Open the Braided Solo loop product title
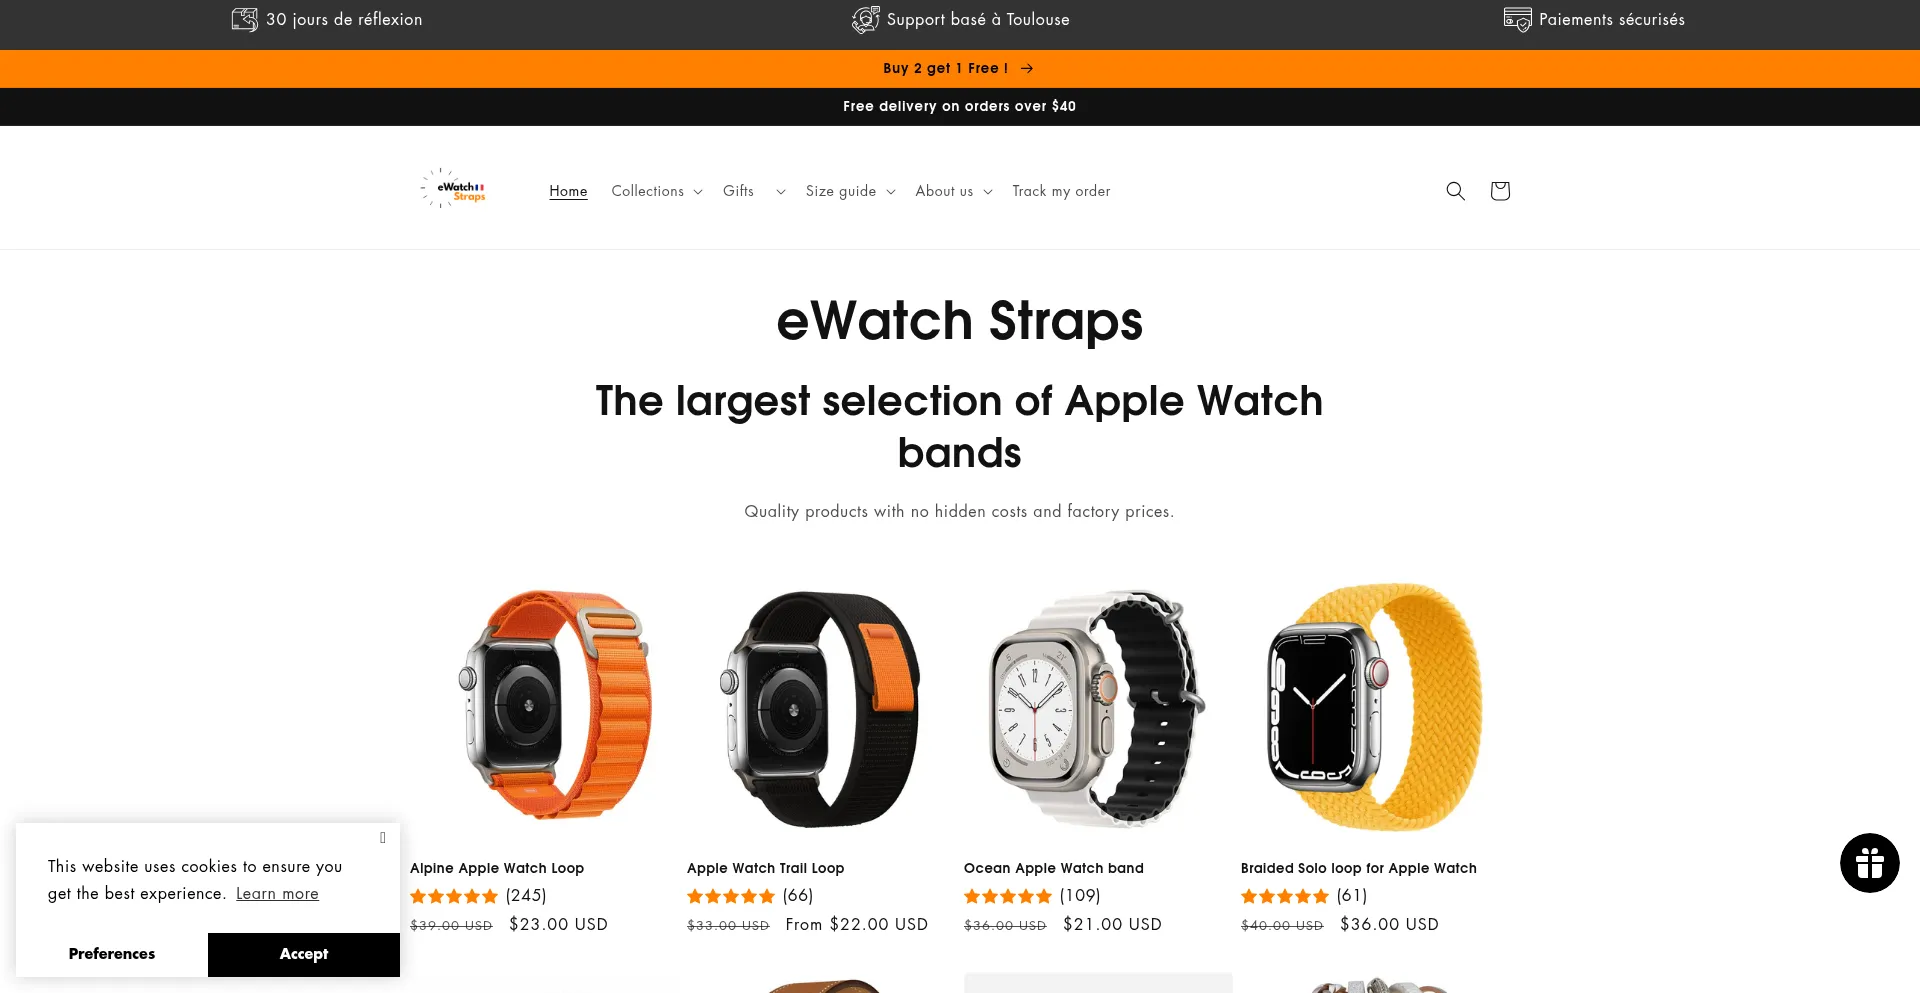Viewport: 1920px width, 993px height. pos(1358,868)
